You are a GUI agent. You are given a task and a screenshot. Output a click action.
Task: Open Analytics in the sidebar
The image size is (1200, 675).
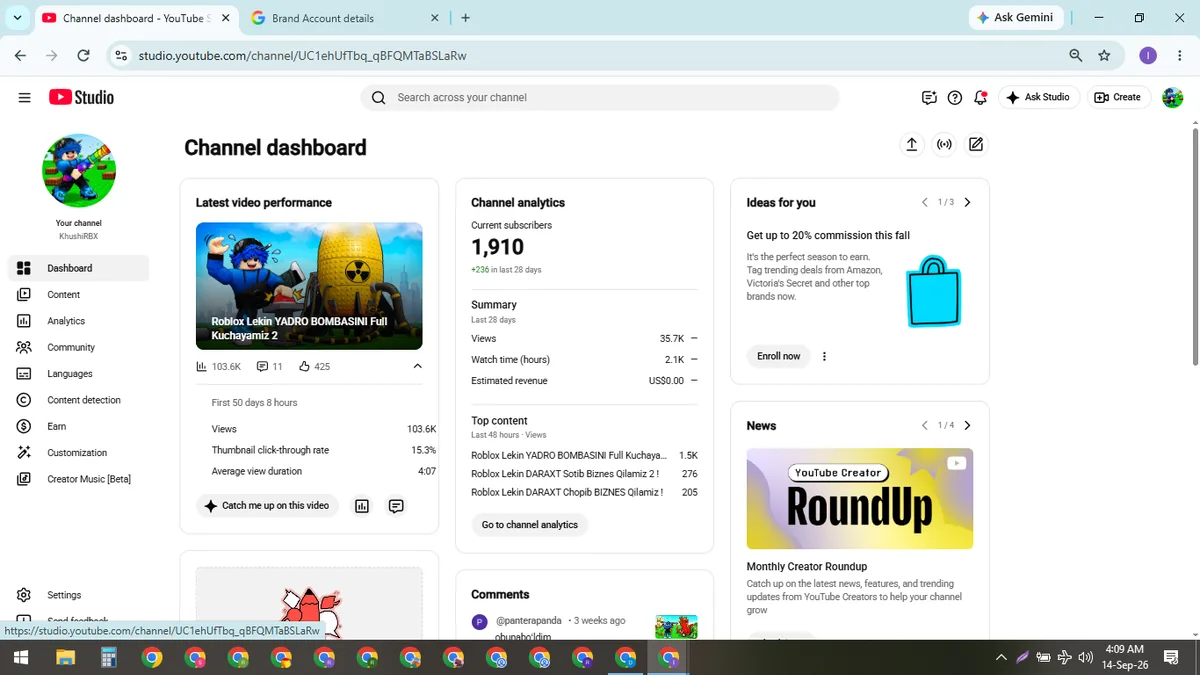pyautogui.click(x=79, y=321)
